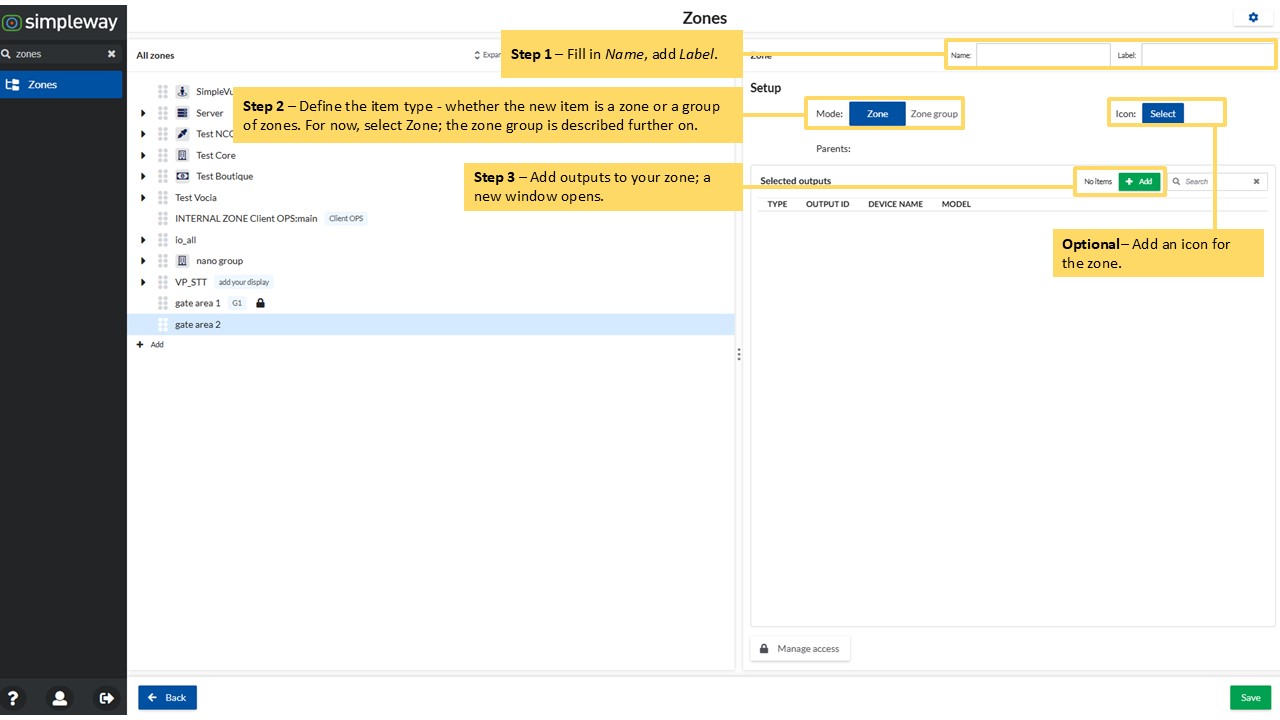Go Back using the blue button
Viewport: 1280px width, 720px height.
pos(167,697)
